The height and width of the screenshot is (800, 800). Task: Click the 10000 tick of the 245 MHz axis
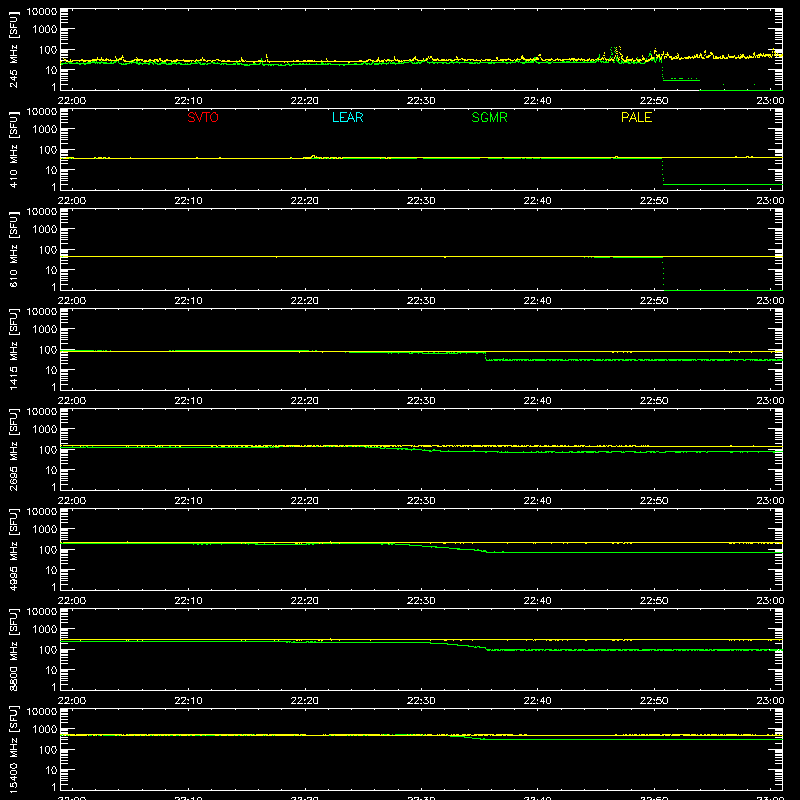42,12
